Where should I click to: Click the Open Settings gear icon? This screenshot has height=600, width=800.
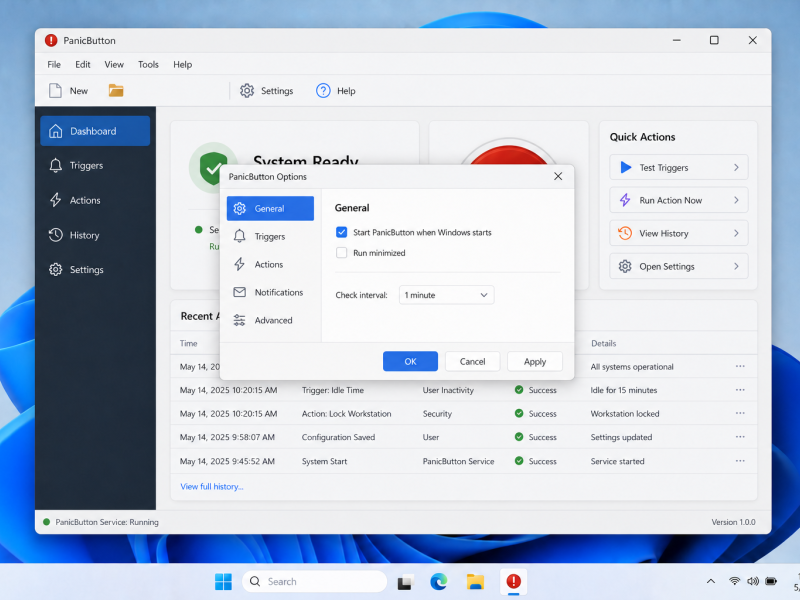pos(625,266)
